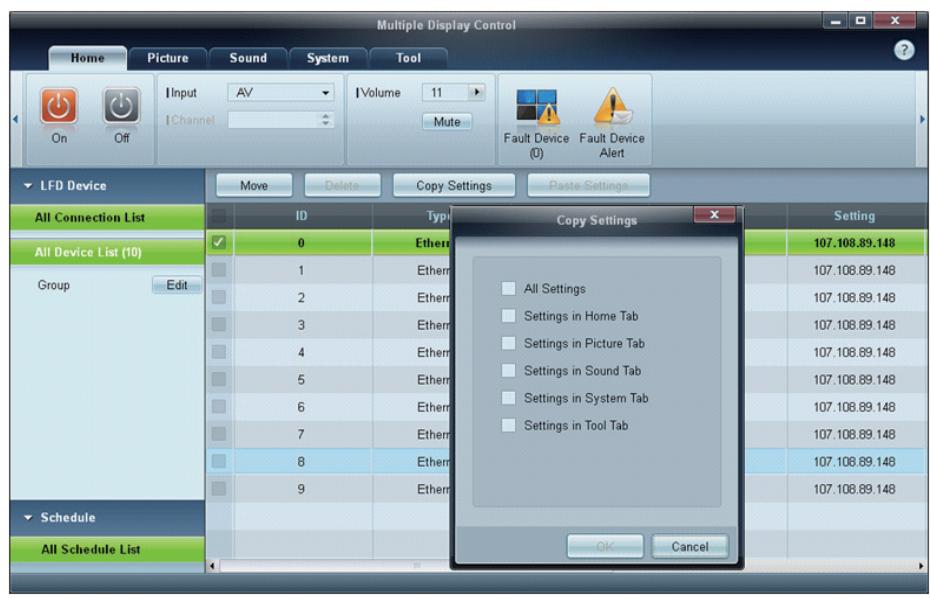Image resolution: width=931 pixels, height=598 pixels.
Task: Enable Settings in System Tab
Action: (508, 398)
